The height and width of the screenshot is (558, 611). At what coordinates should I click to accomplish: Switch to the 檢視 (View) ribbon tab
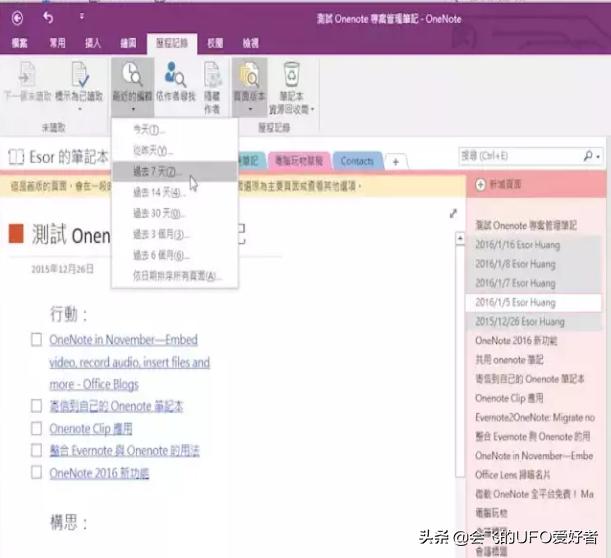251,43
